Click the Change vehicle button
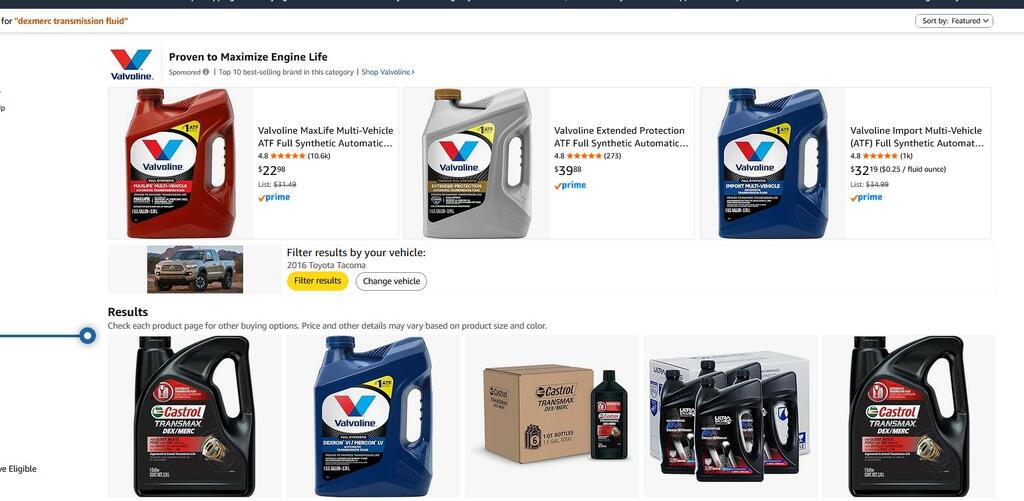The width and height of the screenshot is (1024, 501). [x=391, y=282]
